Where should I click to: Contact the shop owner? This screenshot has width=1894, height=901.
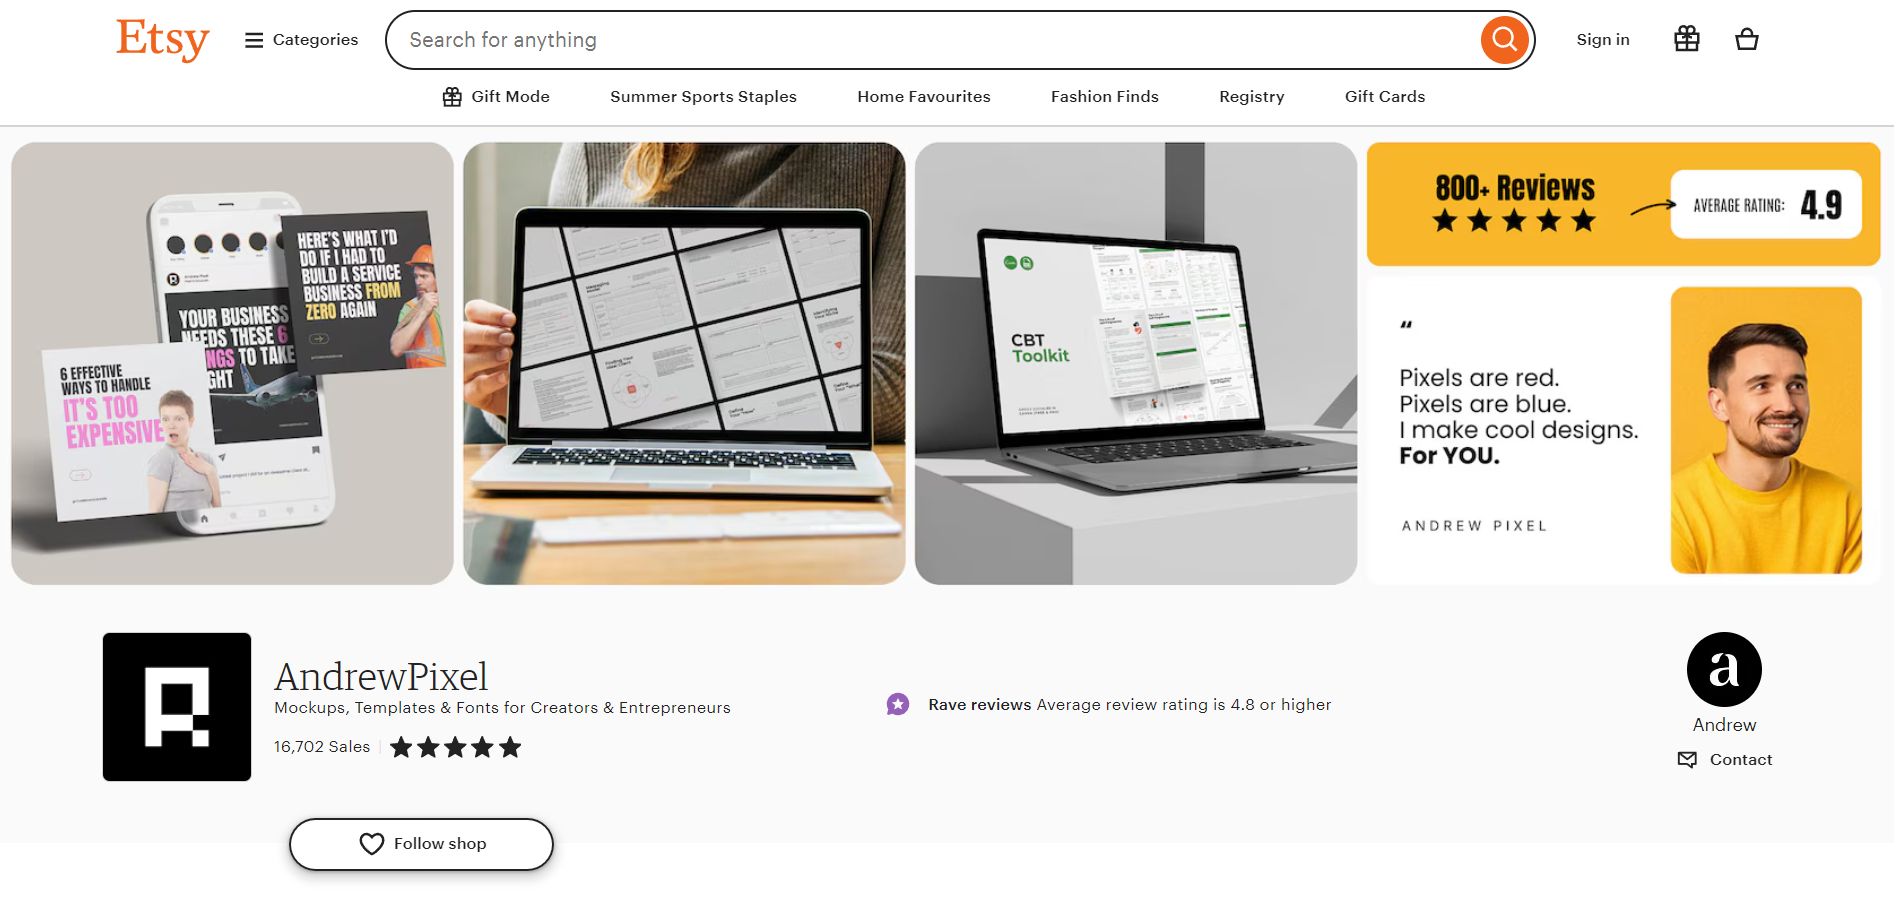coord(1725,760)
